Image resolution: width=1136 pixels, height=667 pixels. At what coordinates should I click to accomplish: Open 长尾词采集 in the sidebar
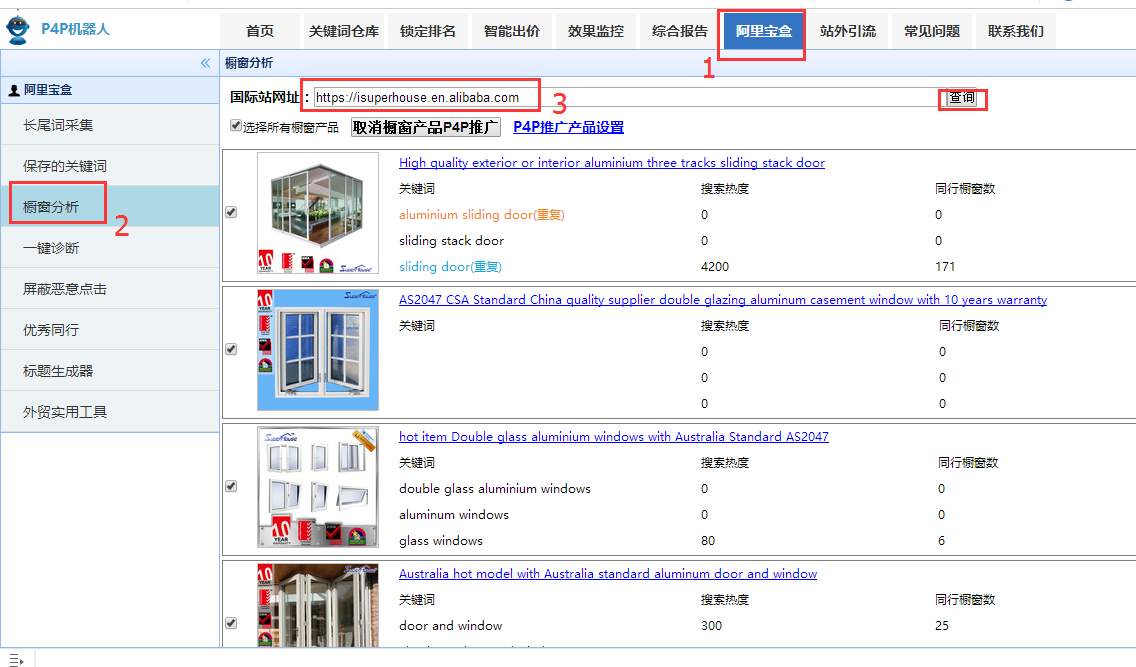[x=110, y=125]
